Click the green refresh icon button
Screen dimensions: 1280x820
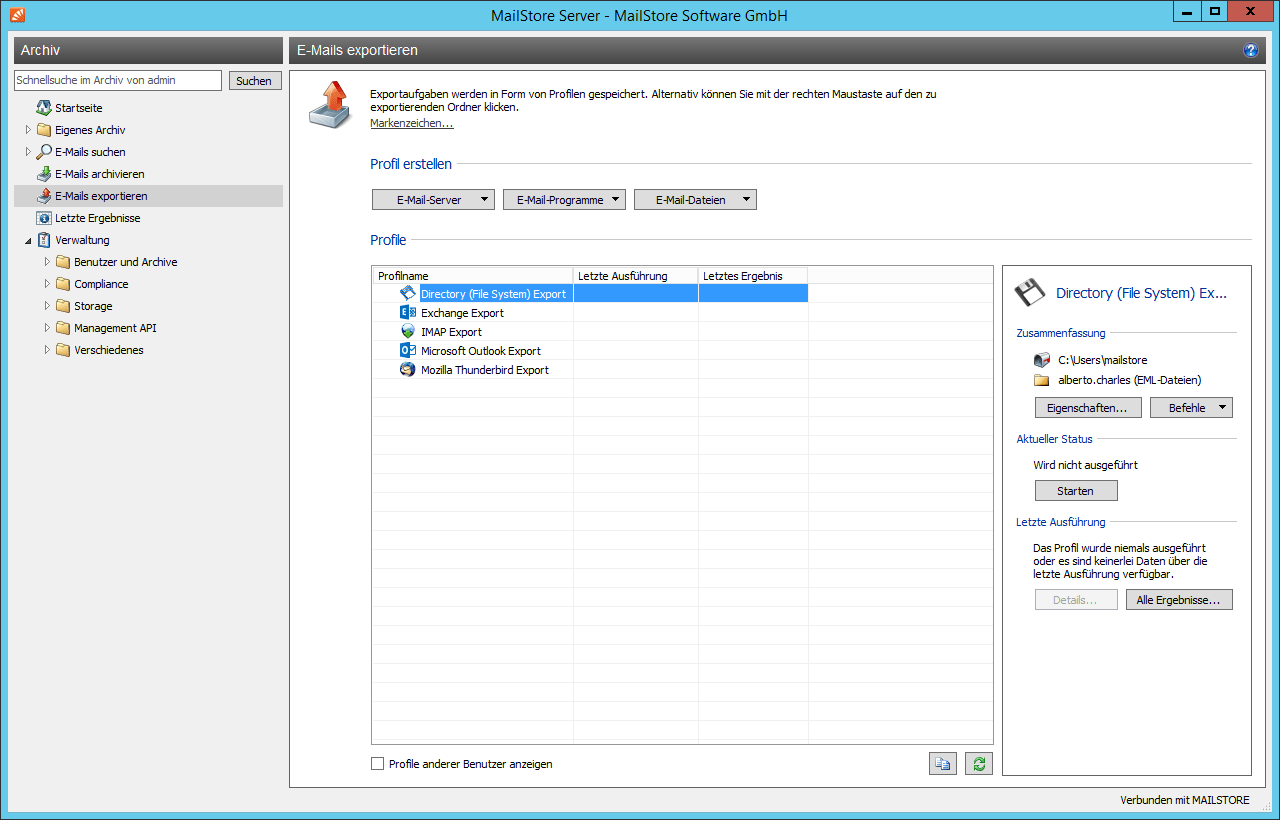click(x=979, y=764)
